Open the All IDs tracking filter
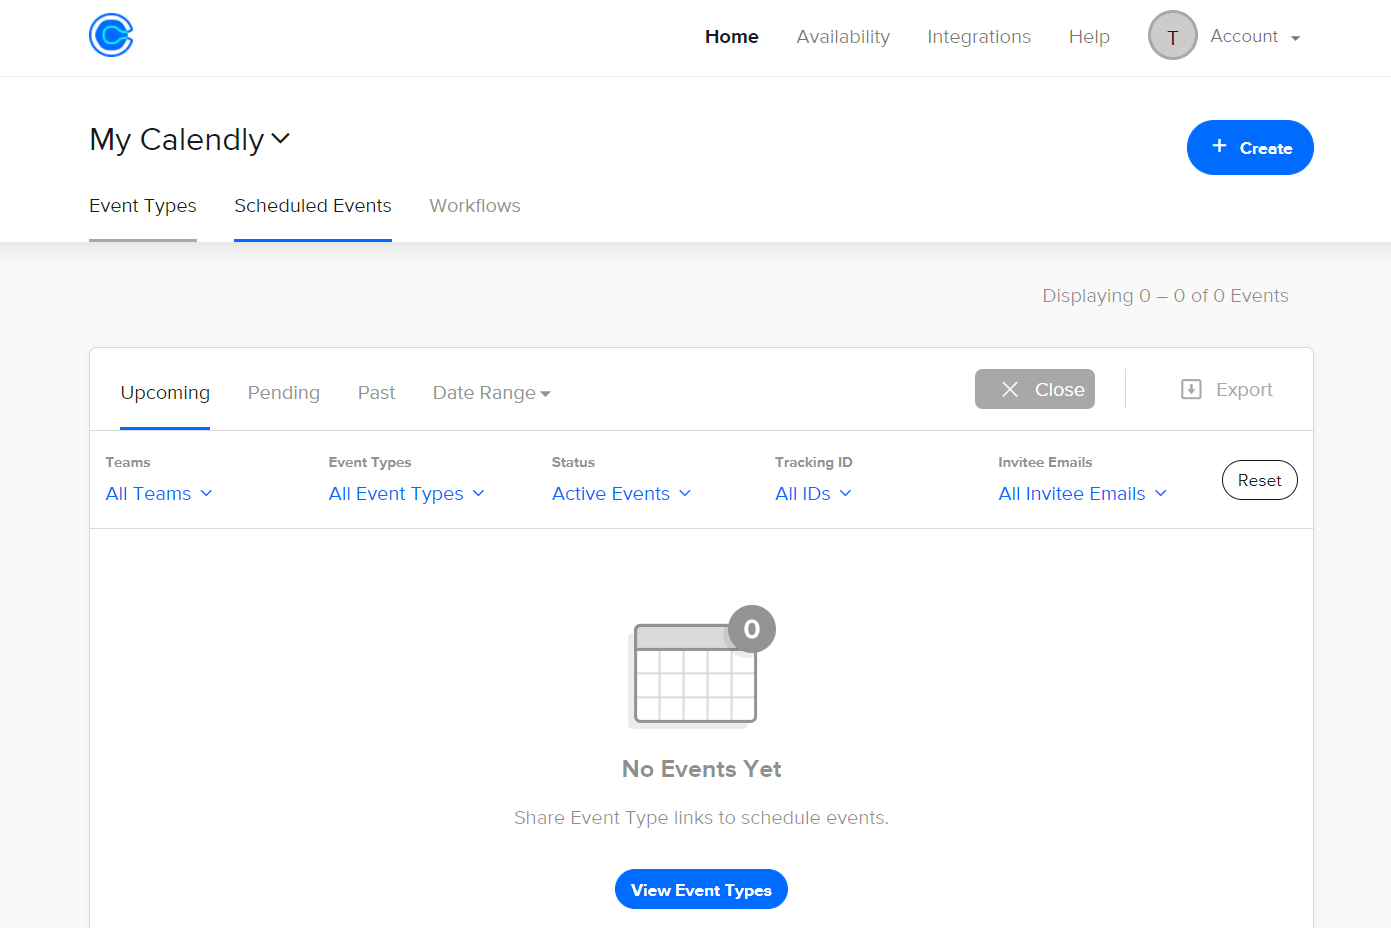1391x928 pixels. coord(814,494)
